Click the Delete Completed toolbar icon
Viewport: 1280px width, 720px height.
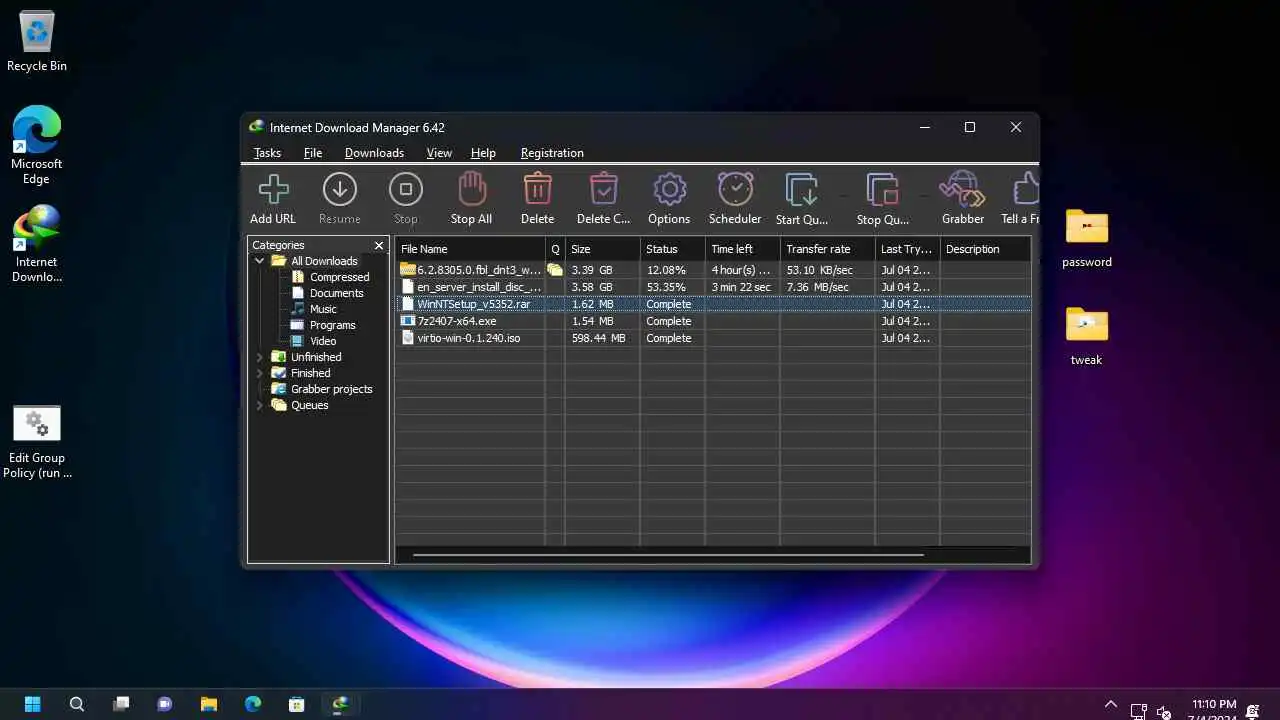coord(603,189)
